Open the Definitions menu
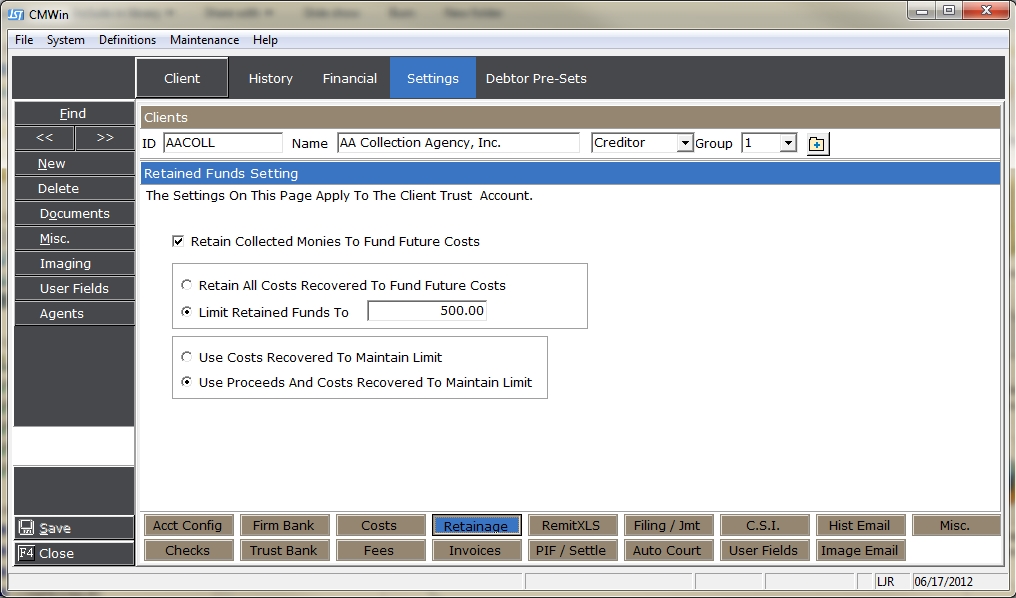 [x=127, y=40]
